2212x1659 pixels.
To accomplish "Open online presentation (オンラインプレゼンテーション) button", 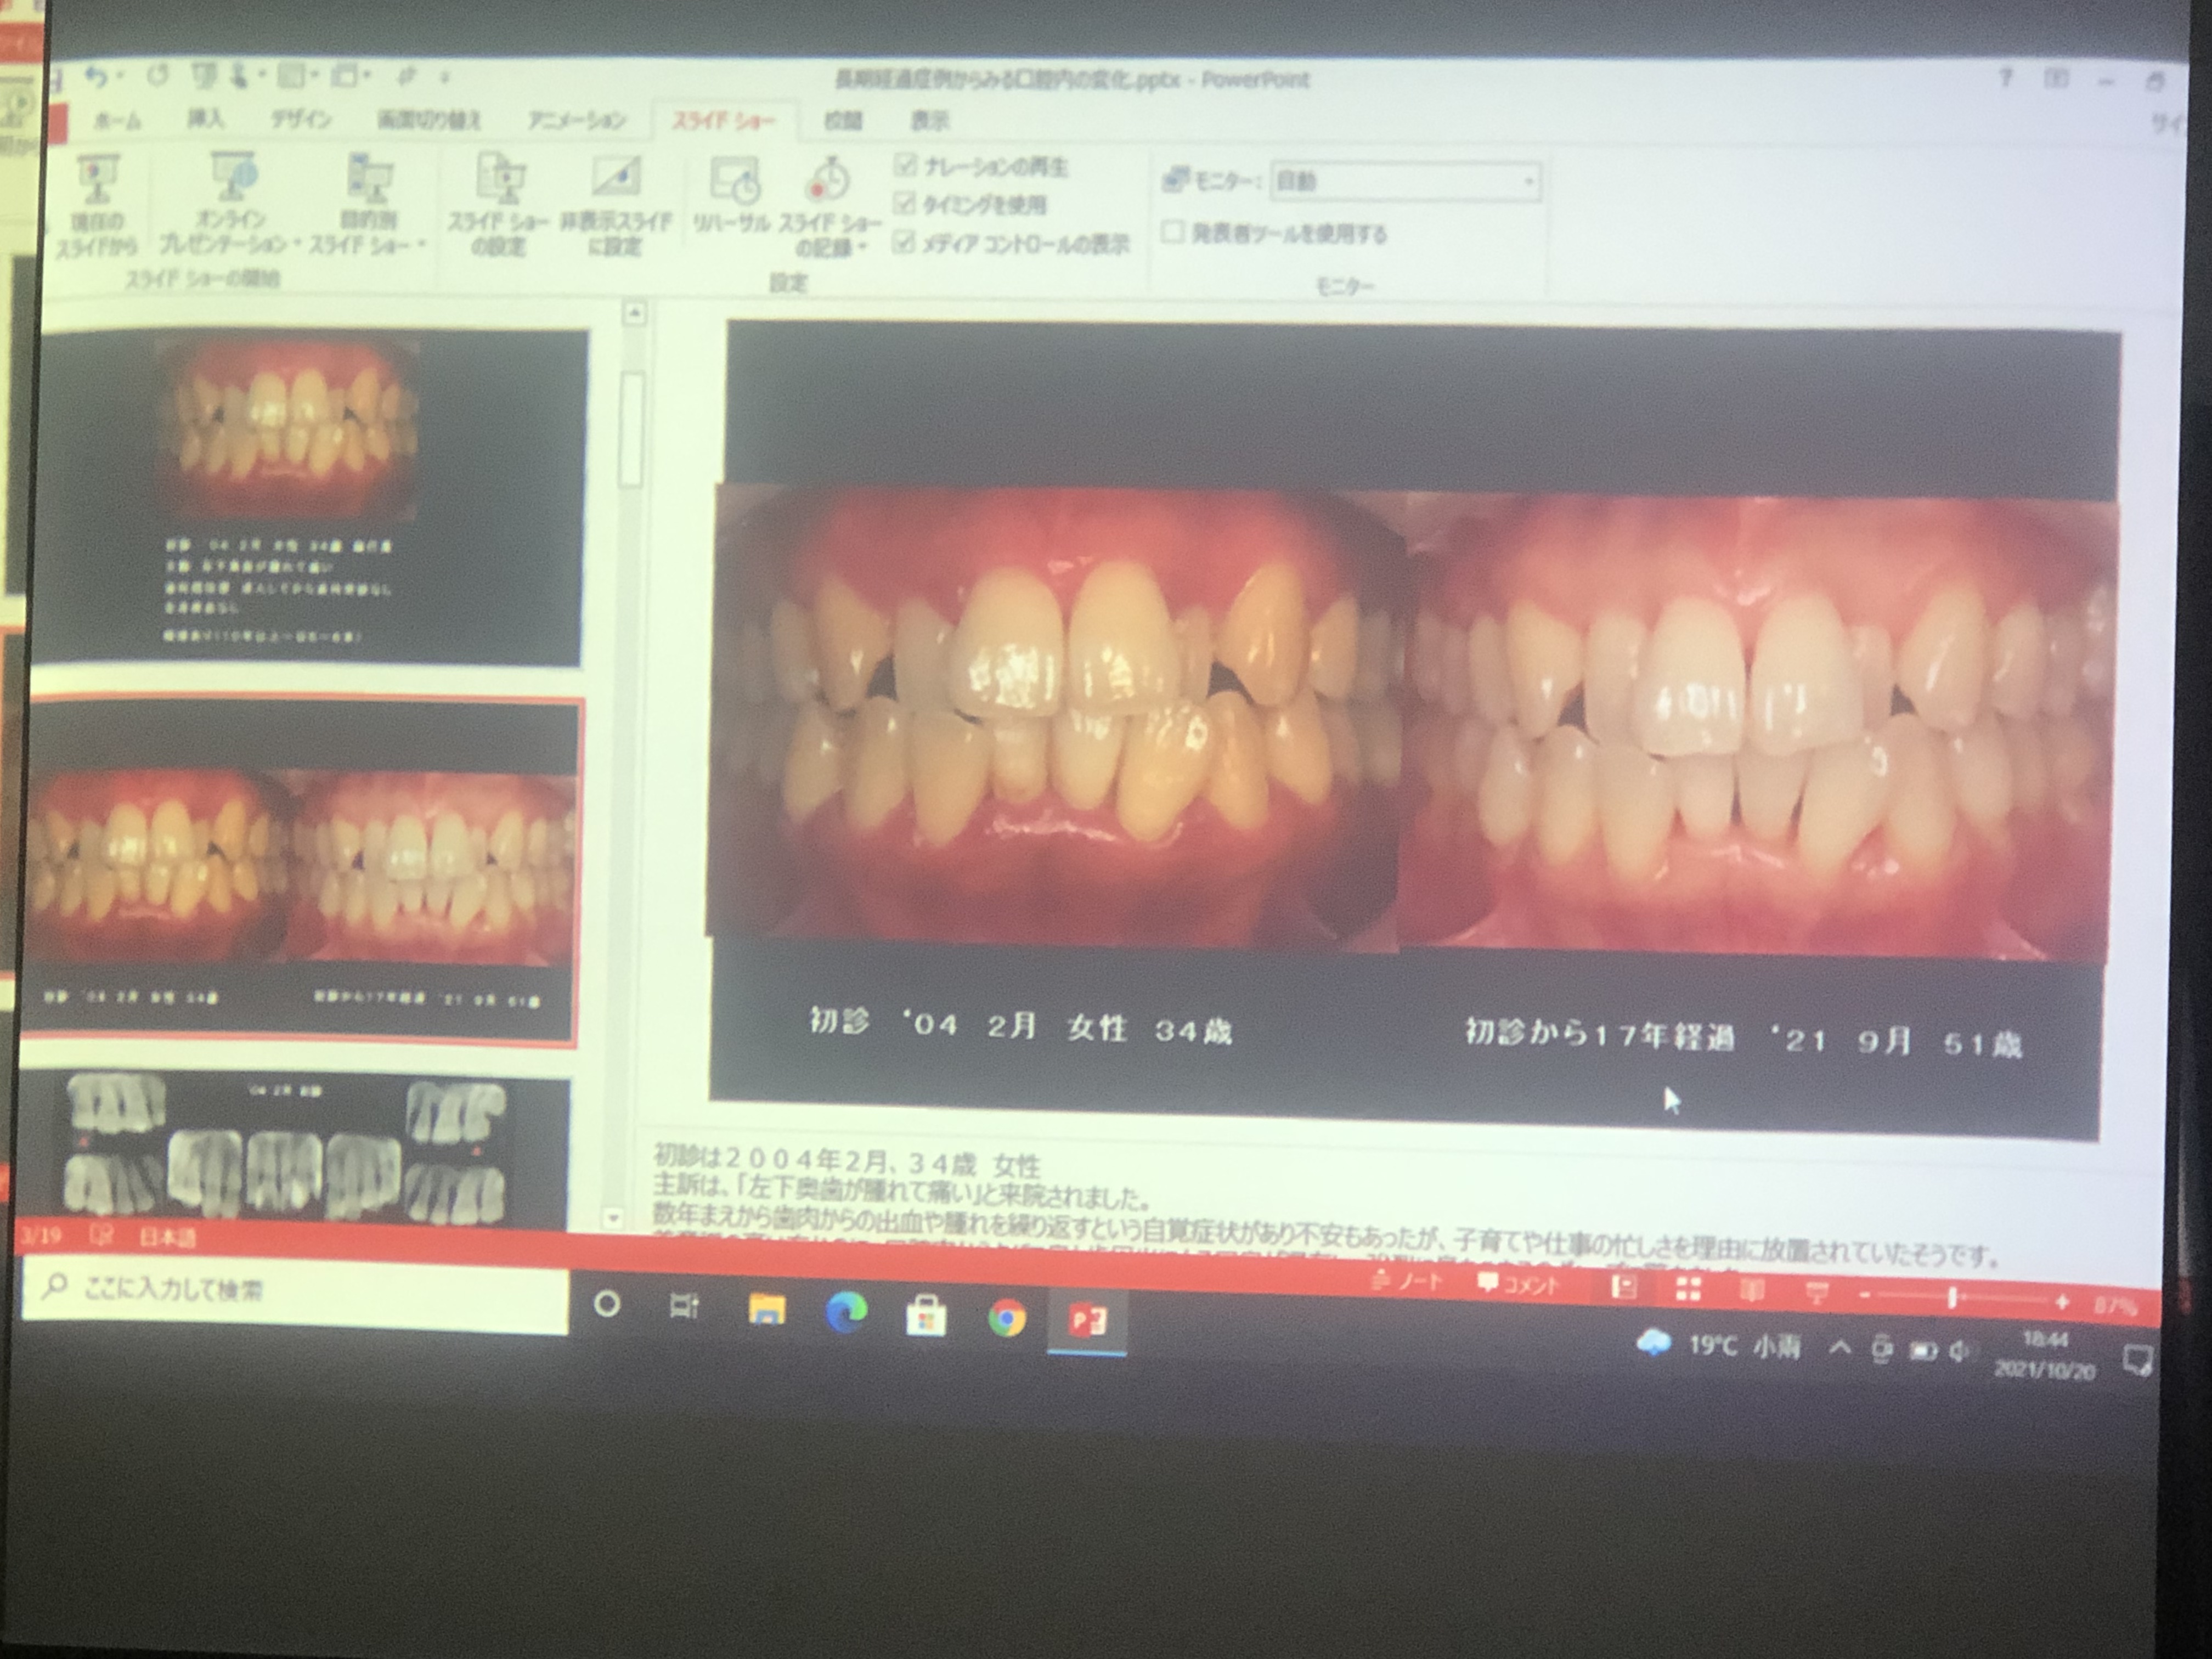I will tap(231, 204).
